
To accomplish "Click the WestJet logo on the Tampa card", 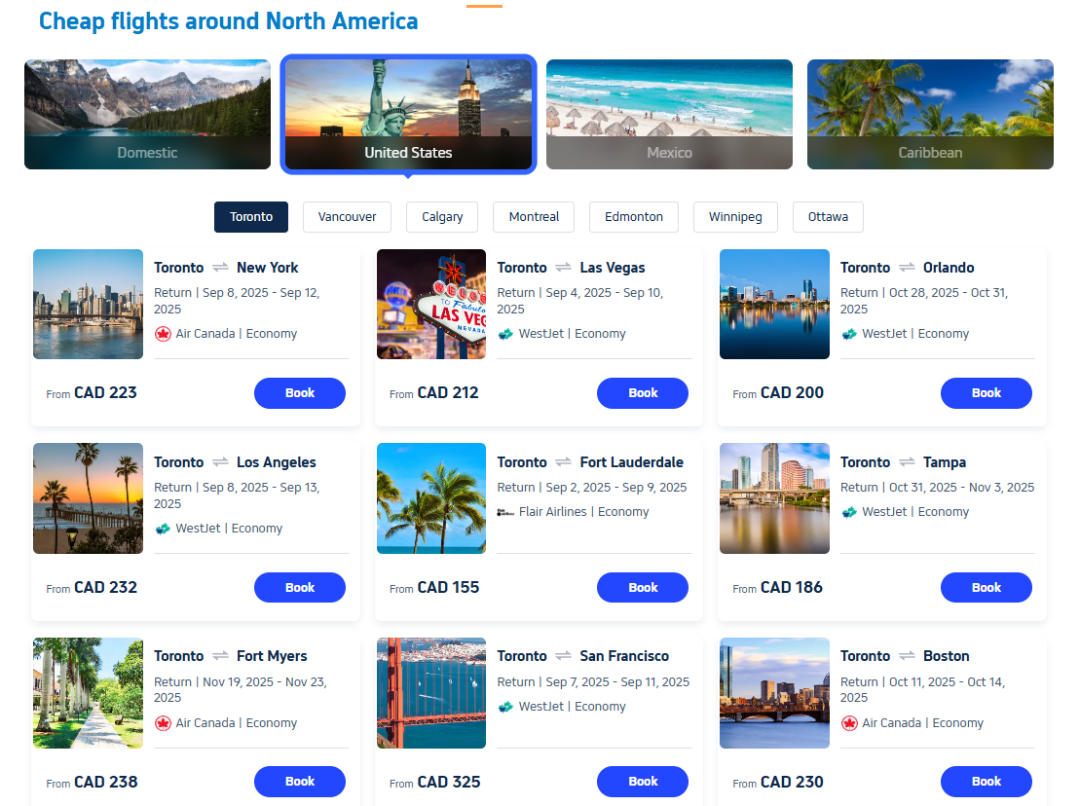I will click(849, 512).
